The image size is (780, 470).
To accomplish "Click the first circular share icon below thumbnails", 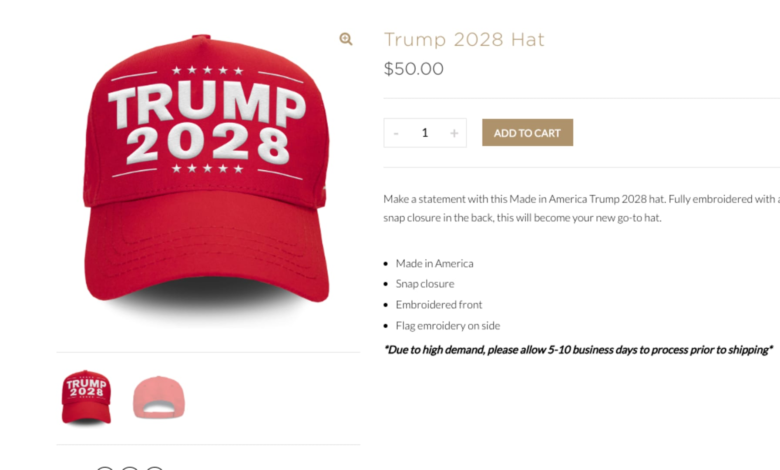I will pos(104,468).
